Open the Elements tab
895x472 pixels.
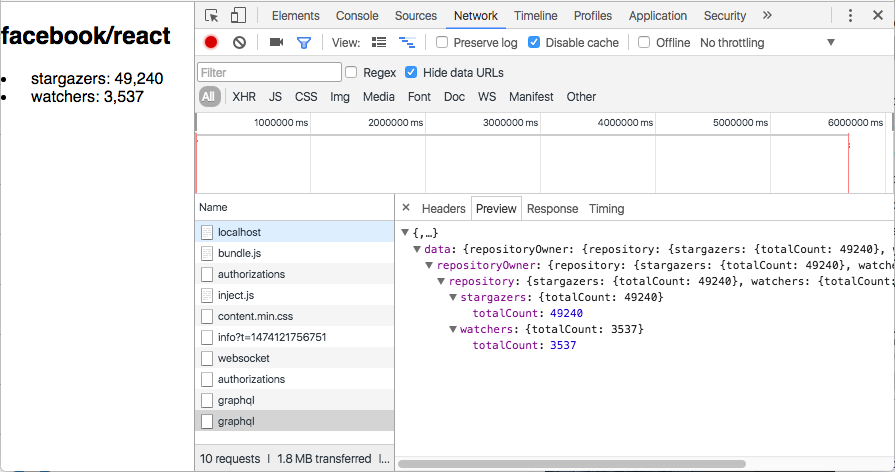pyautogui.click(x=296, y=16)
